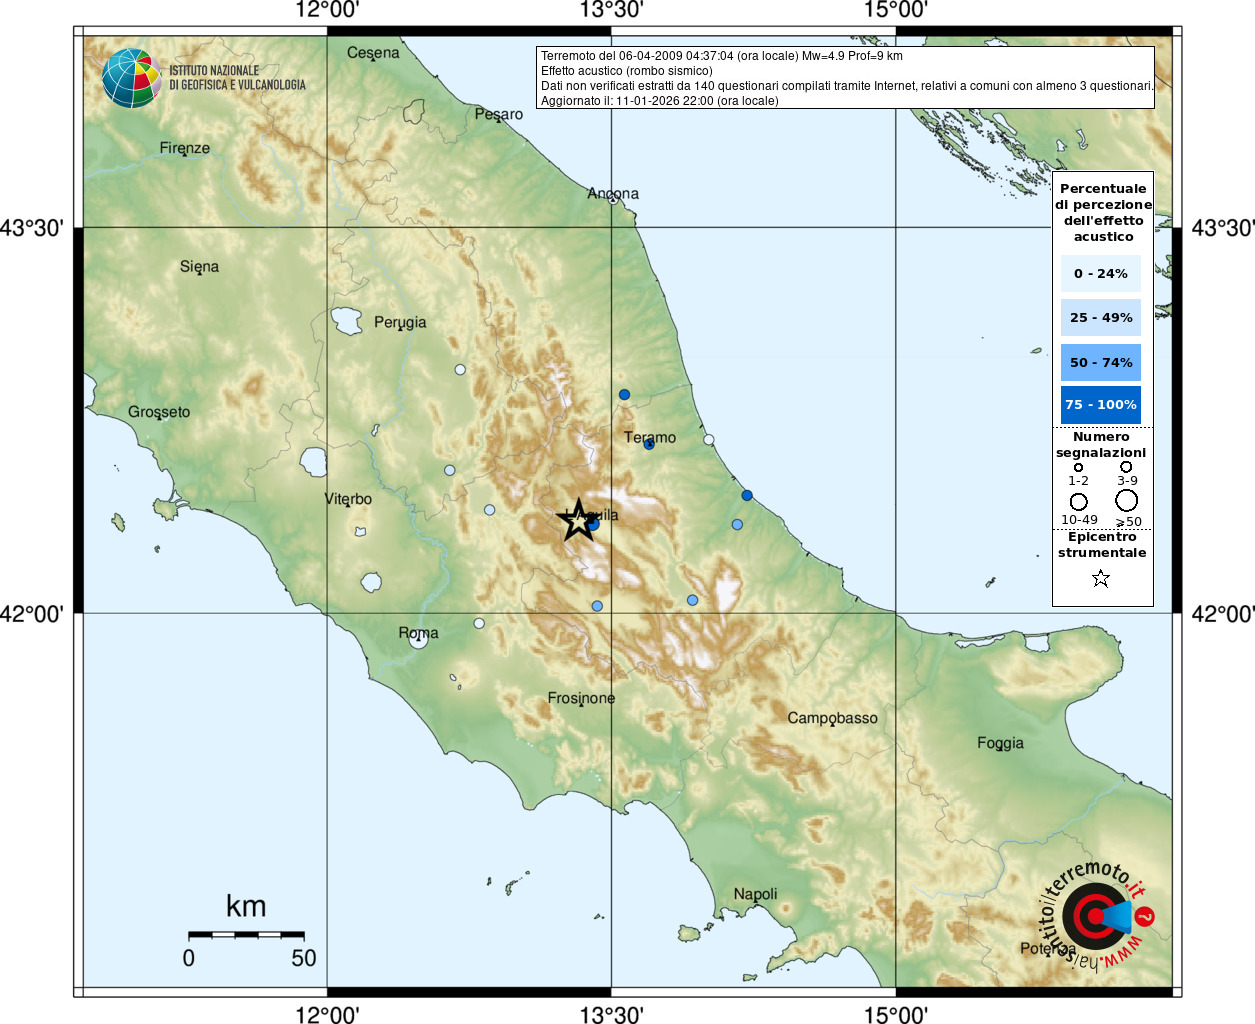The width and height of the screenshot is (1255, 1024).
Task: Click the Istituto Nazionale di Geofisica e Vulcanologia text
Action: [x=237, y=78]
